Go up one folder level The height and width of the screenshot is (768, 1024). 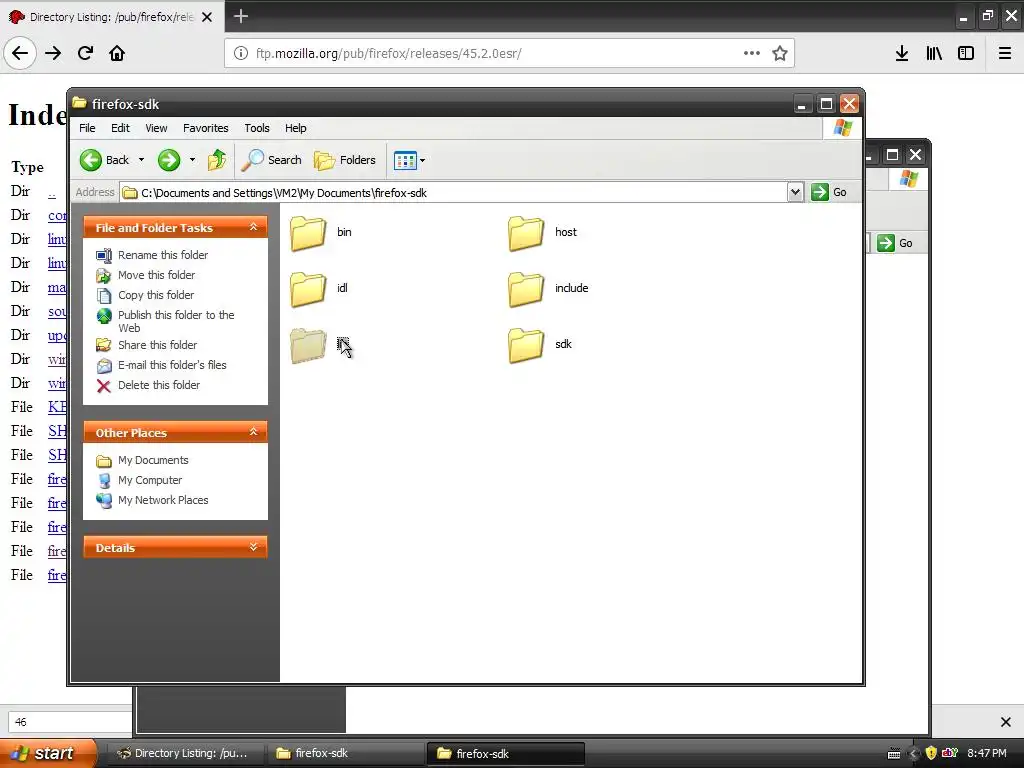(217, 160)
